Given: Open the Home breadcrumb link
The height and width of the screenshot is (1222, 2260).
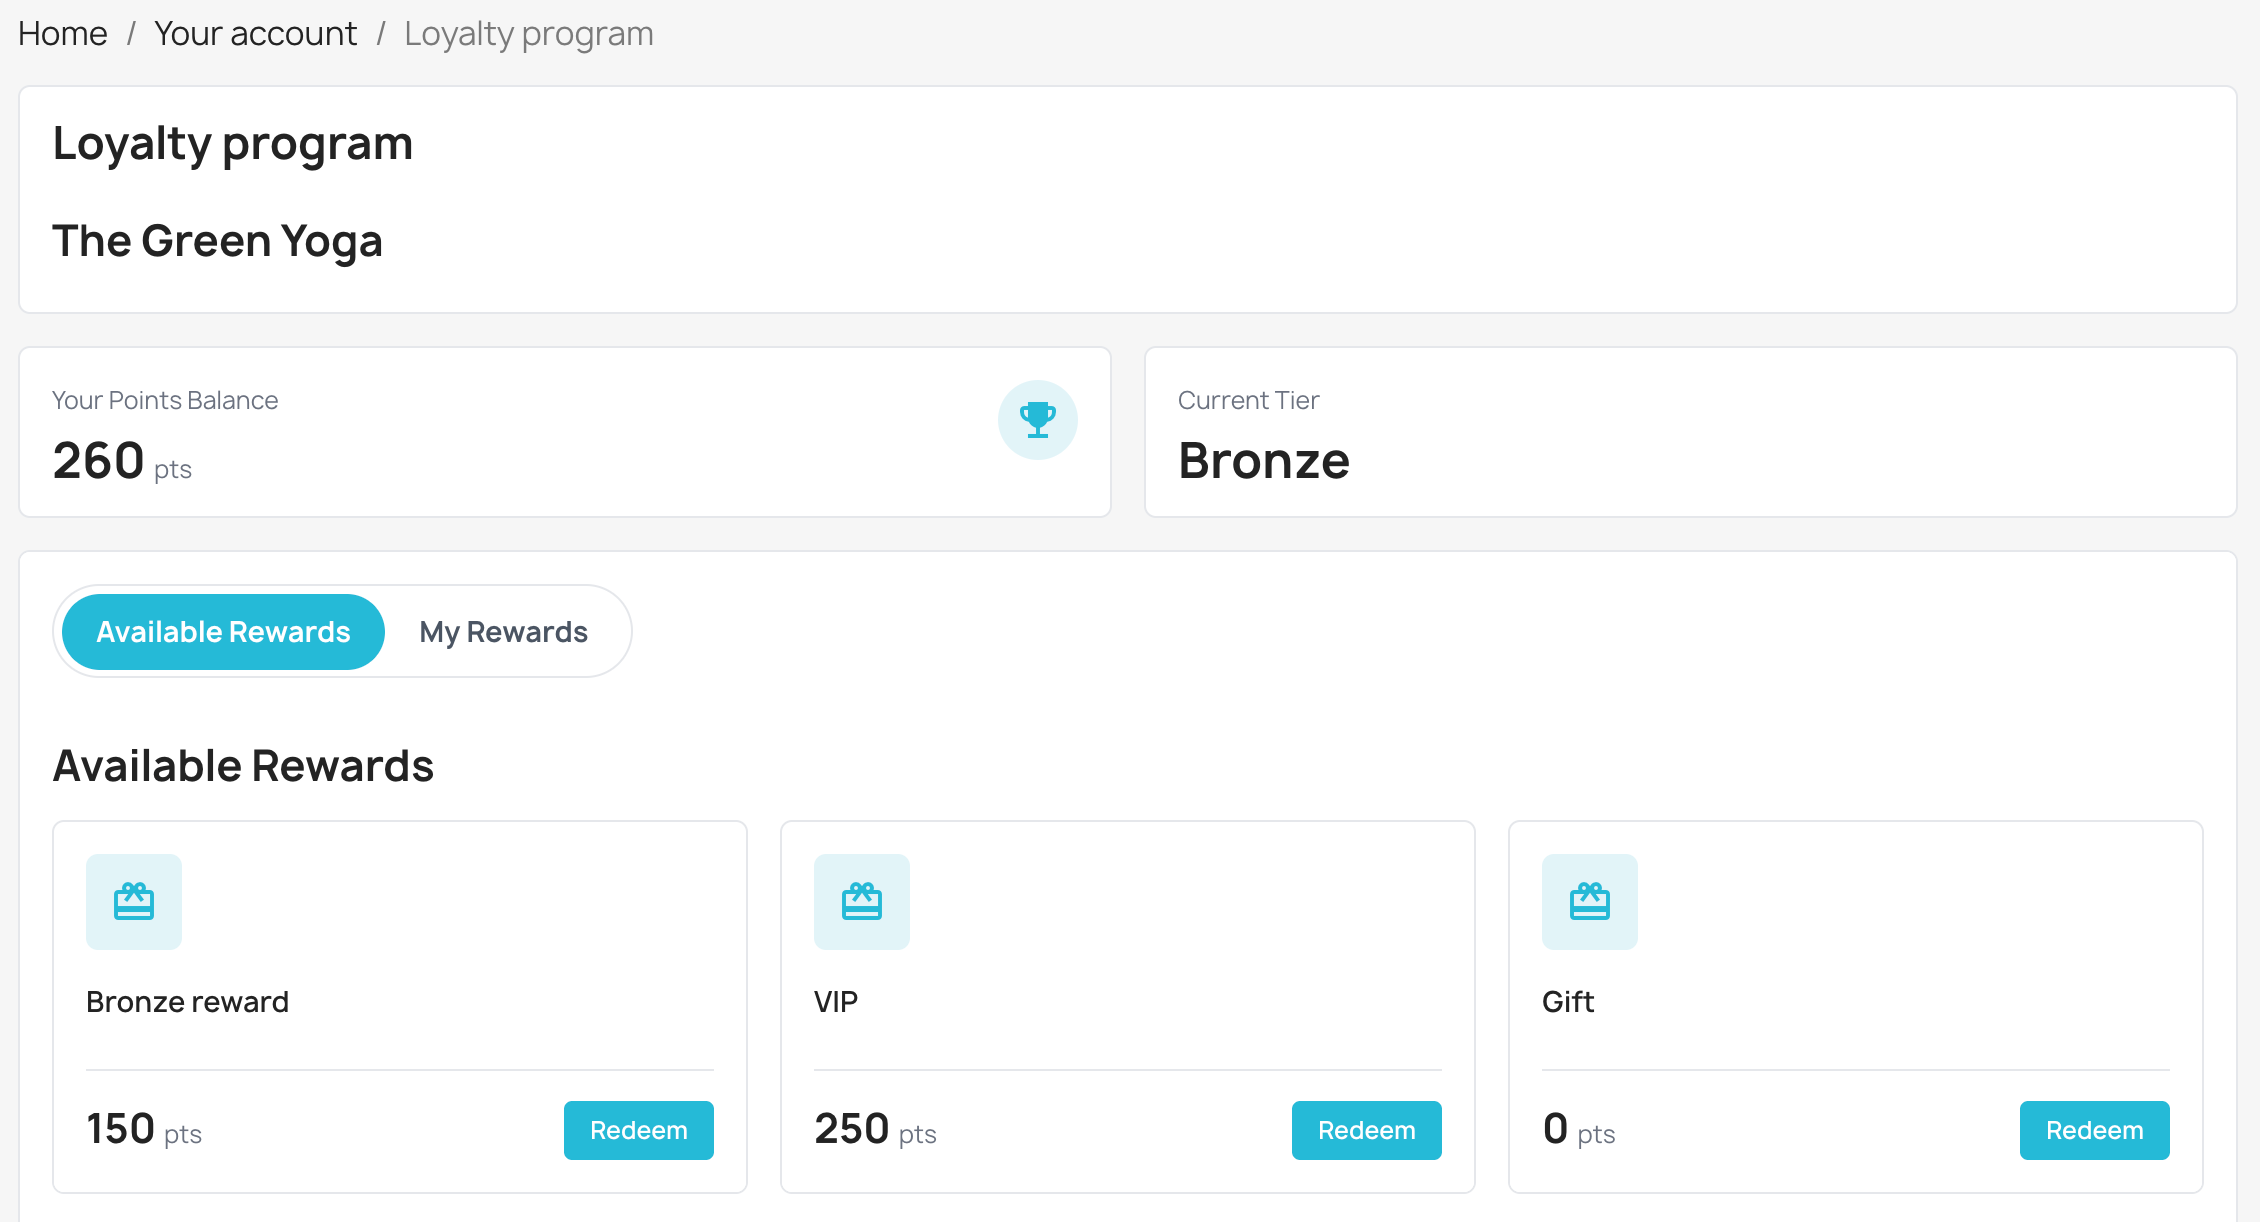Looking at the screenshot, I should coord(62,33).
